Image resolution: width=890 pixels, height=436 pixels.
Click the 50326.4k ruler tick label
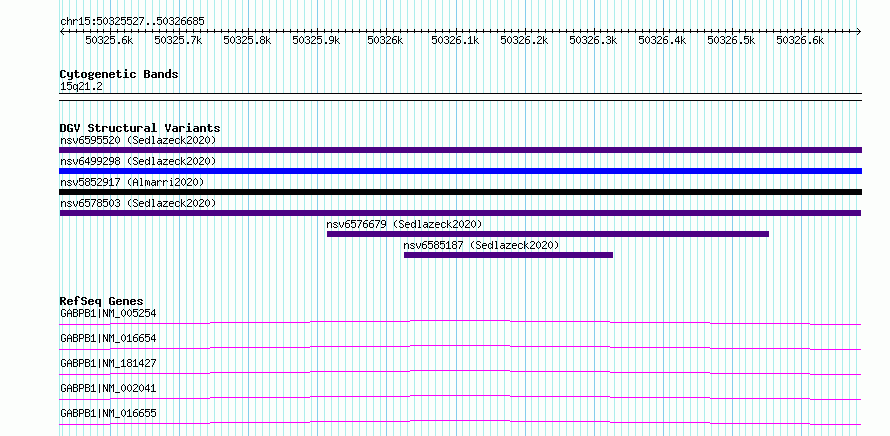662,41
